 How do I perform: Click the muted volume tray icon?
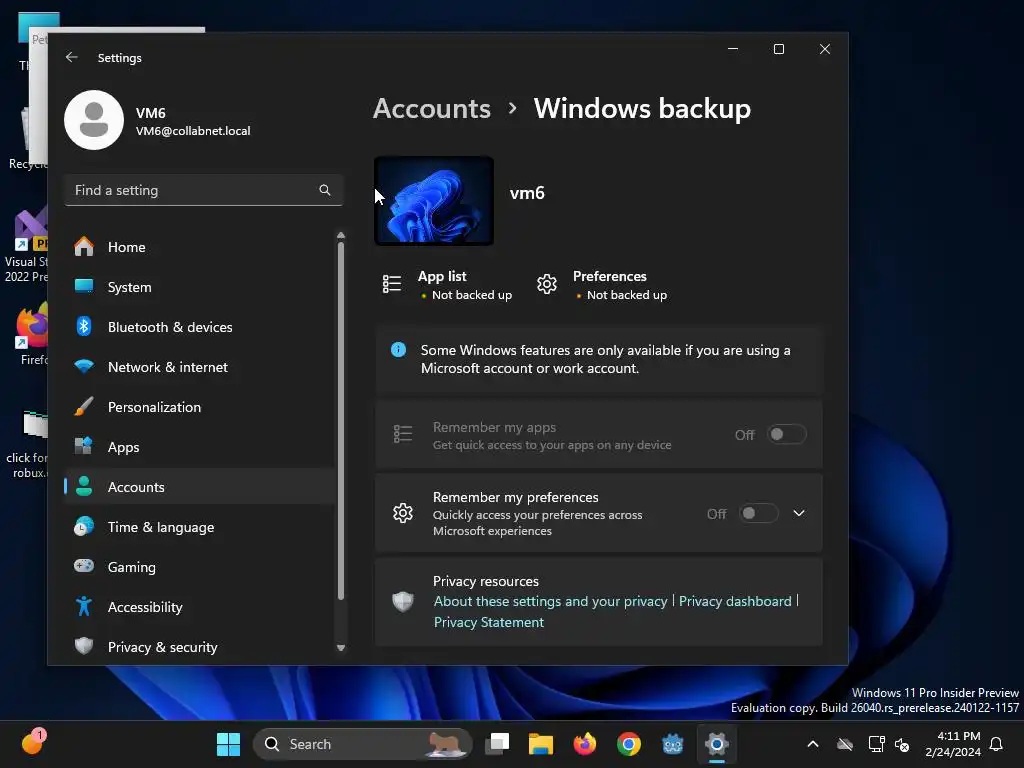tap(902, 744)
